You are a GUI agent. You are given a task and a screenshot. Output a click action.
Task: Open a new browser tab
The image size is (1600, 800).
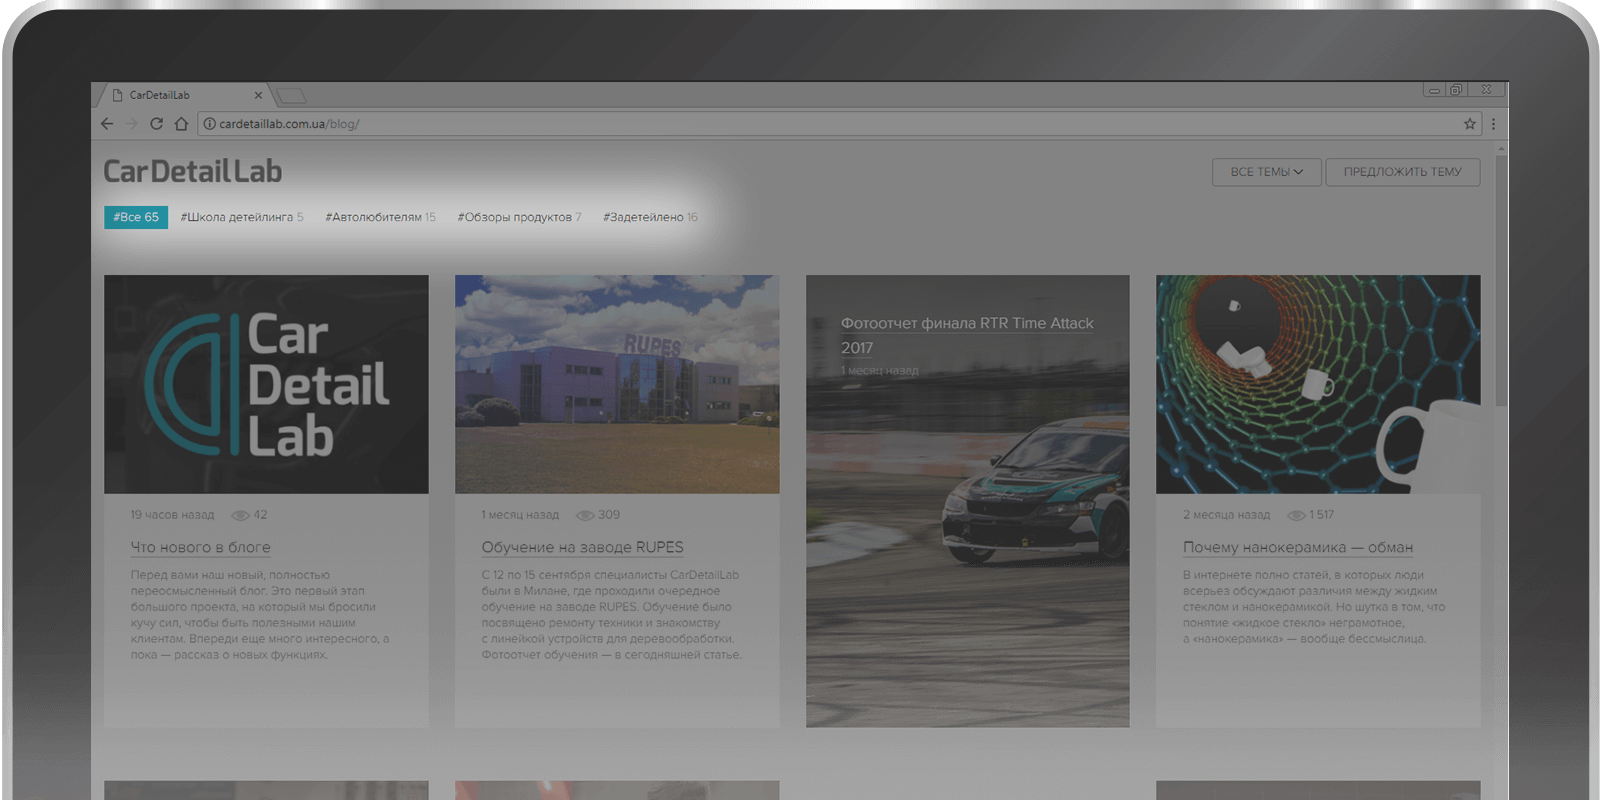pyautogui.click(x=291, y=96)
